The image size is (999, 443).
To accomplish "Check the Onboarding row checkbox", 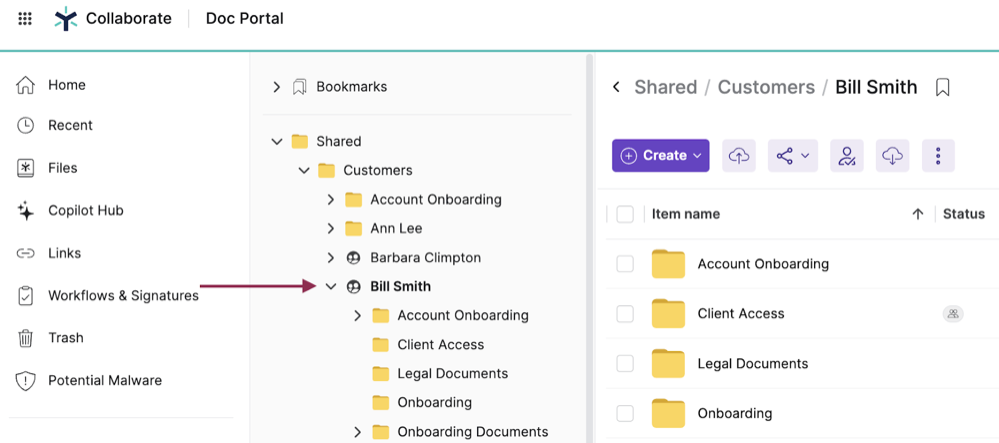I will point(625,414).
